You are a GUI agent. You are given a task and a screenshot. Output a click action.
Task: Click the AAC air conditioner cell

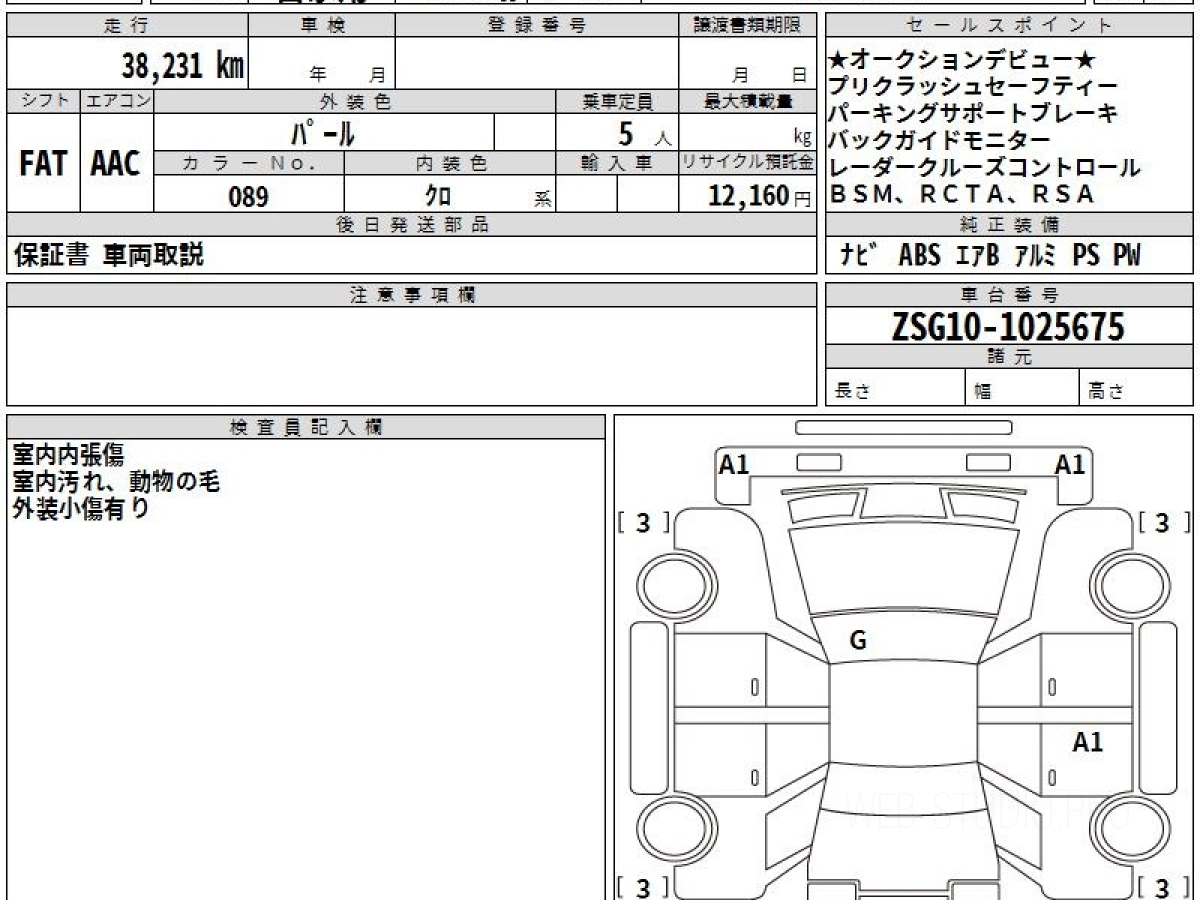pos(116,164)
